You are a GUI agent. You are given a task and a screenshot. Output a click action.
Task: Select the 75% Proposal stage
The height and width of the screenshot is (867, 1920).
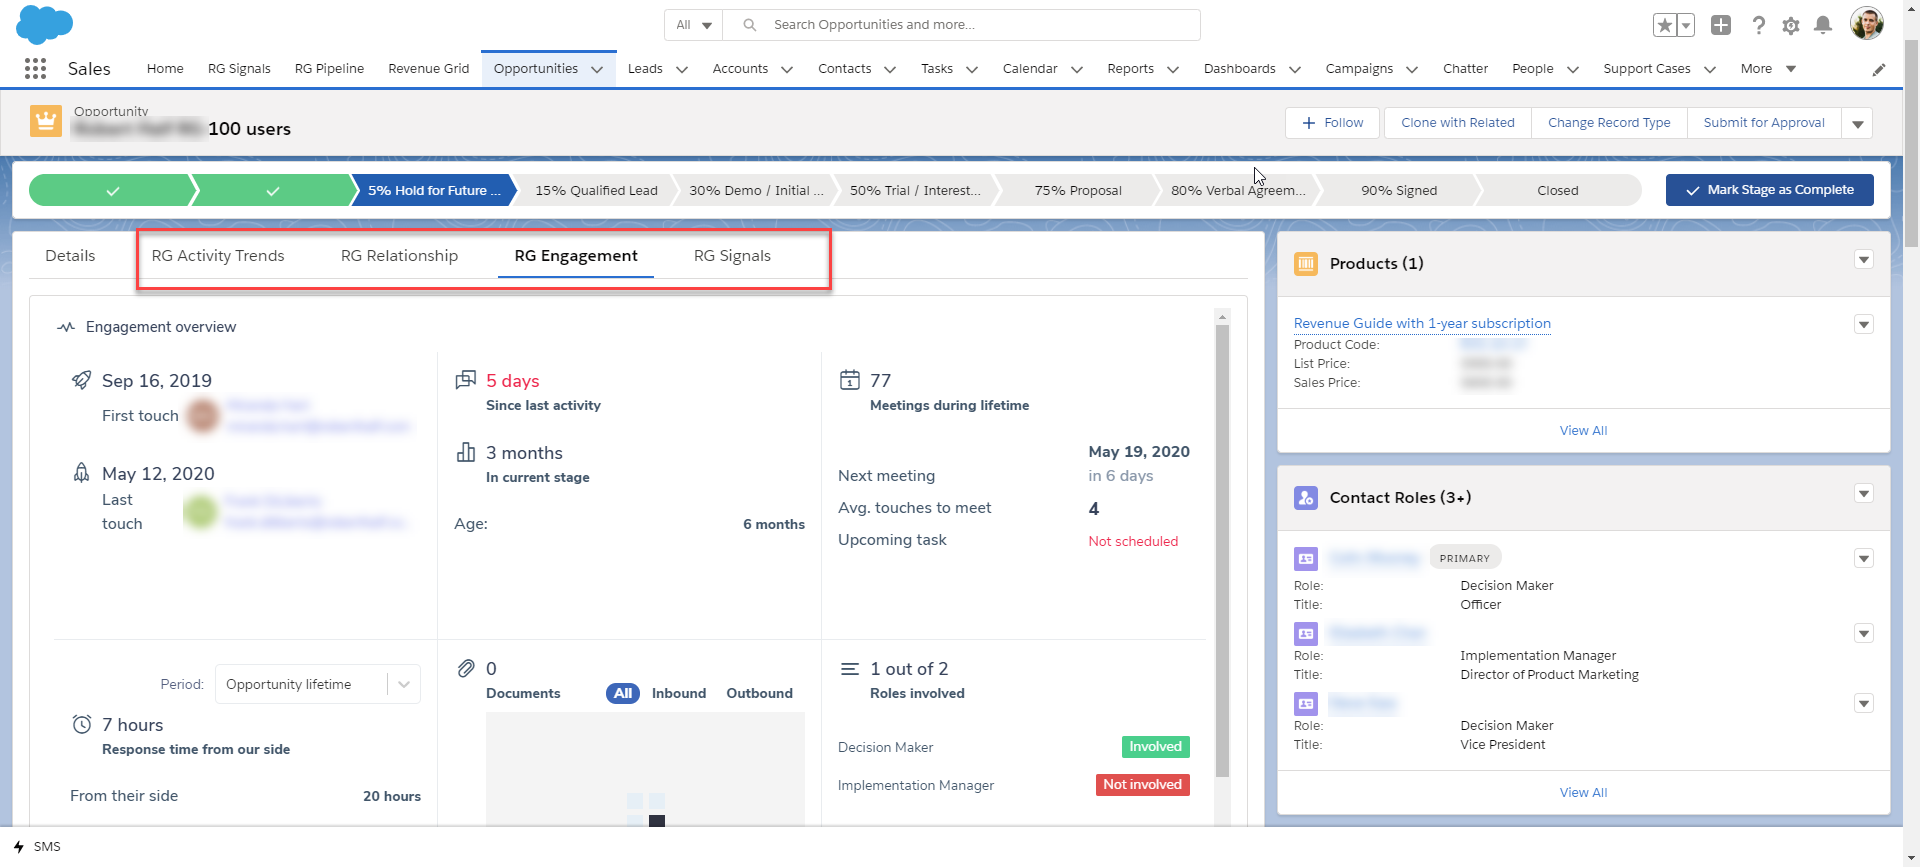coord(1078,190)
